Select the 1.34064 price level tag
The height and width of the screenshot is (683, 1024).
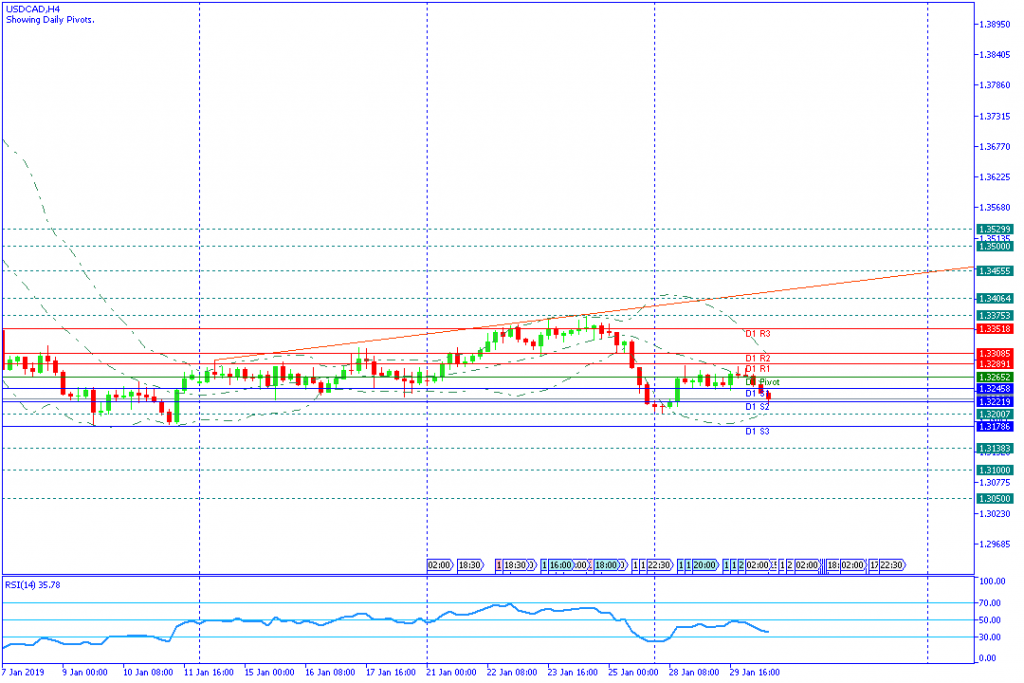pyautogui.click(x=996, y=298)
